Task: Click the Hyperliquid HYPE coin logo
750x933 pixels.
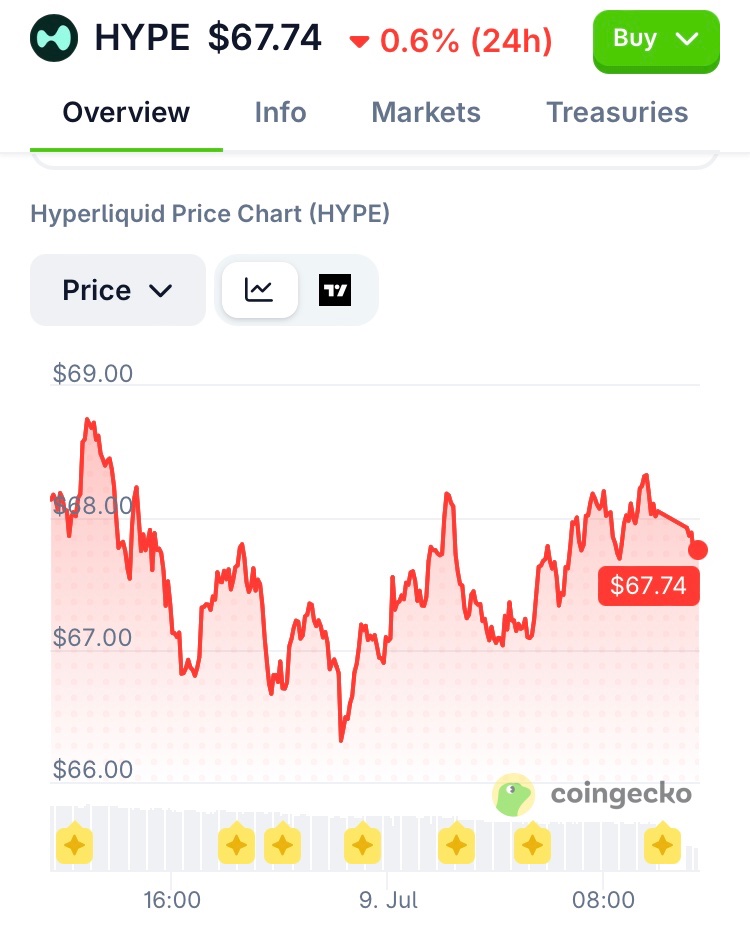Action: [x=54, y=38]
